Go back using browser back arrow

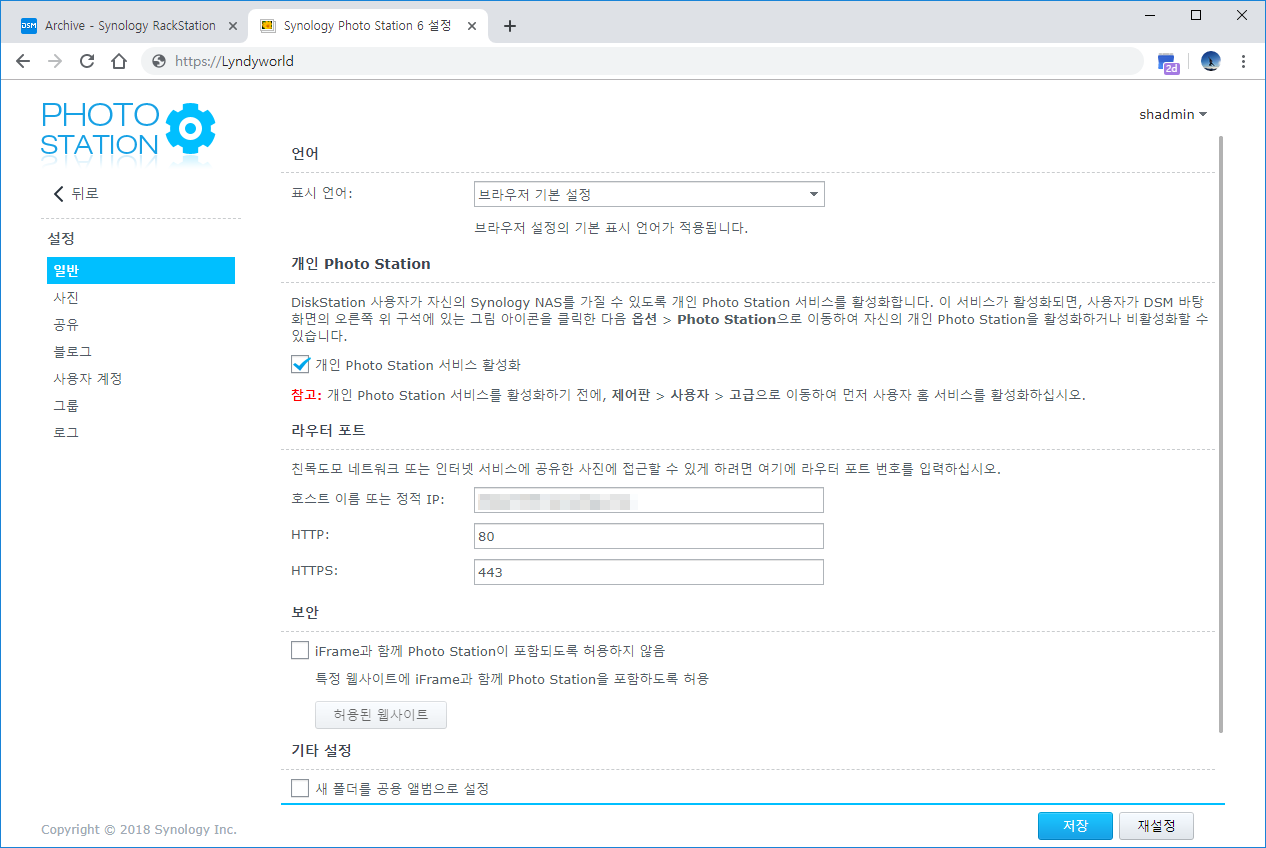pyautogui.click(x=23, y=61)
